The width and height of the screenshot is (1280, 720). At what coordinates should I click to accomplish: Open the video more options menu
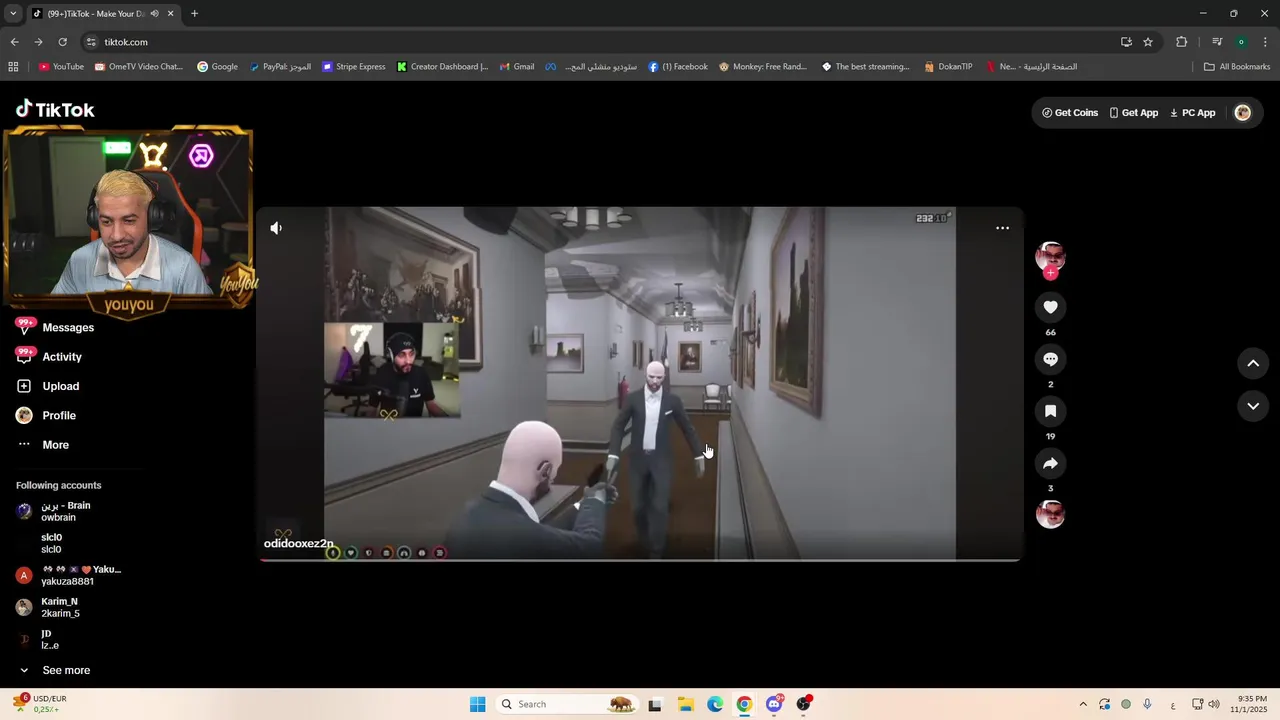coord(1002,228)
